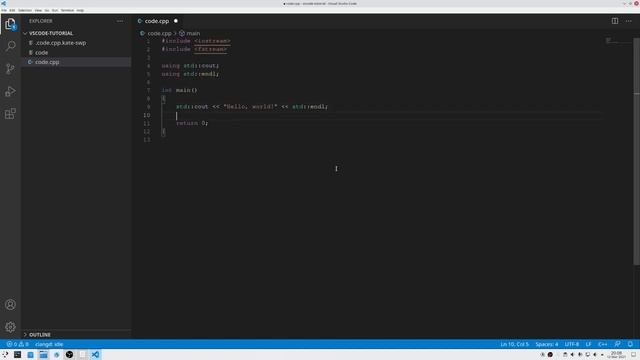Click the errors and warnings status indicator
Screen dimensions: 640x360
pos(17,344)
